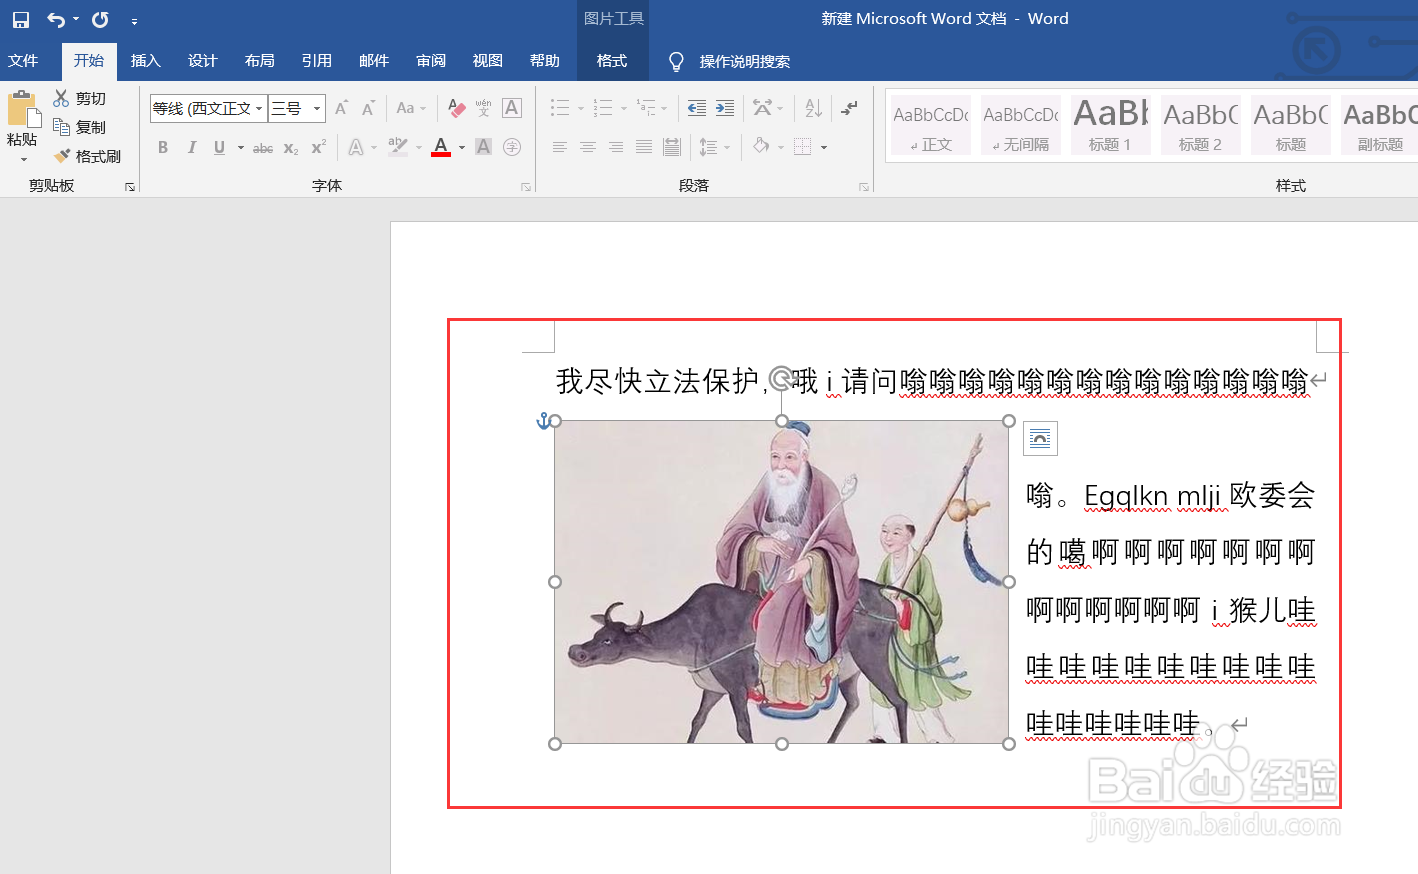Switch to the 设计 ribbon tab
1418x874 pixels.
[202, 61]
